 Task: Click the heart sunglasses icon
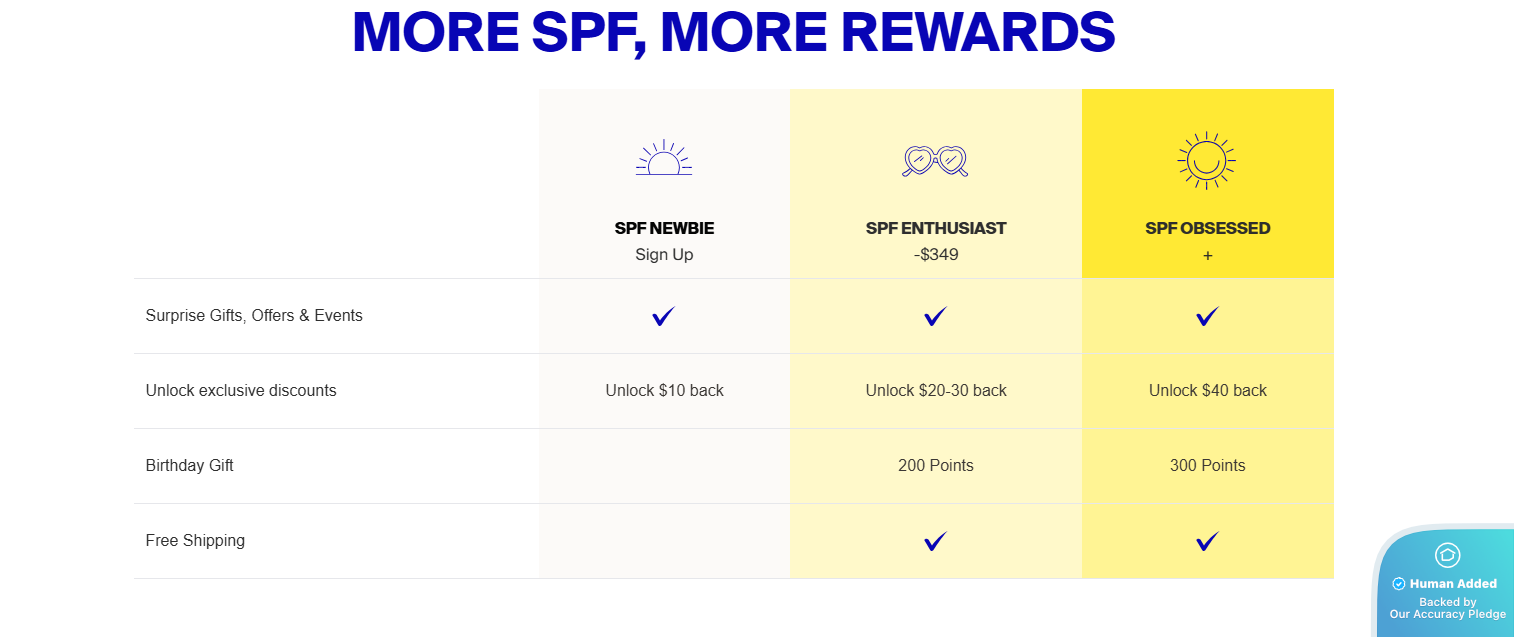(x=935, y=160)
